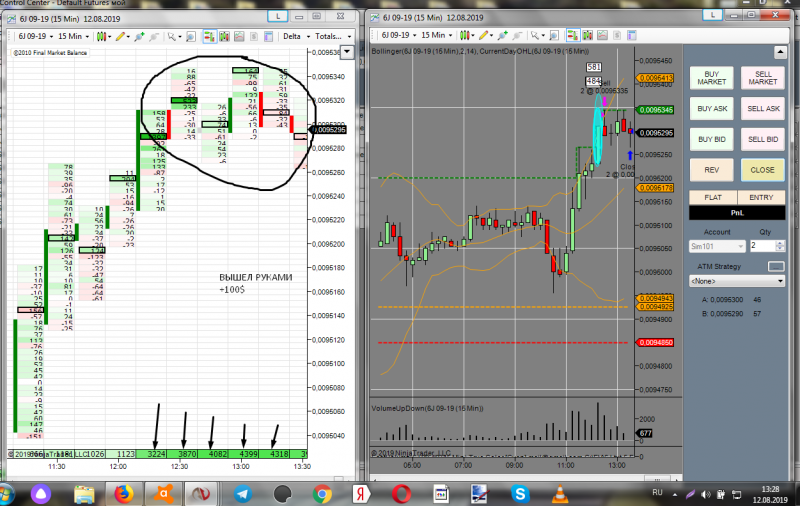The image size is (800, 506).
Task: Click the volume speaker icon in system tray
Action: pyautogui.click(x=706, y=494)
